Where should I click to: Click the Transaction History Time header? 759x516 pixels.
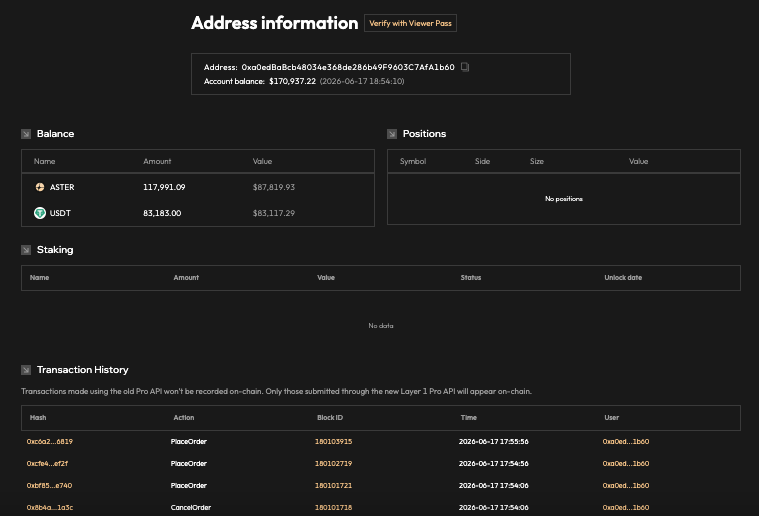coord(469,417)
